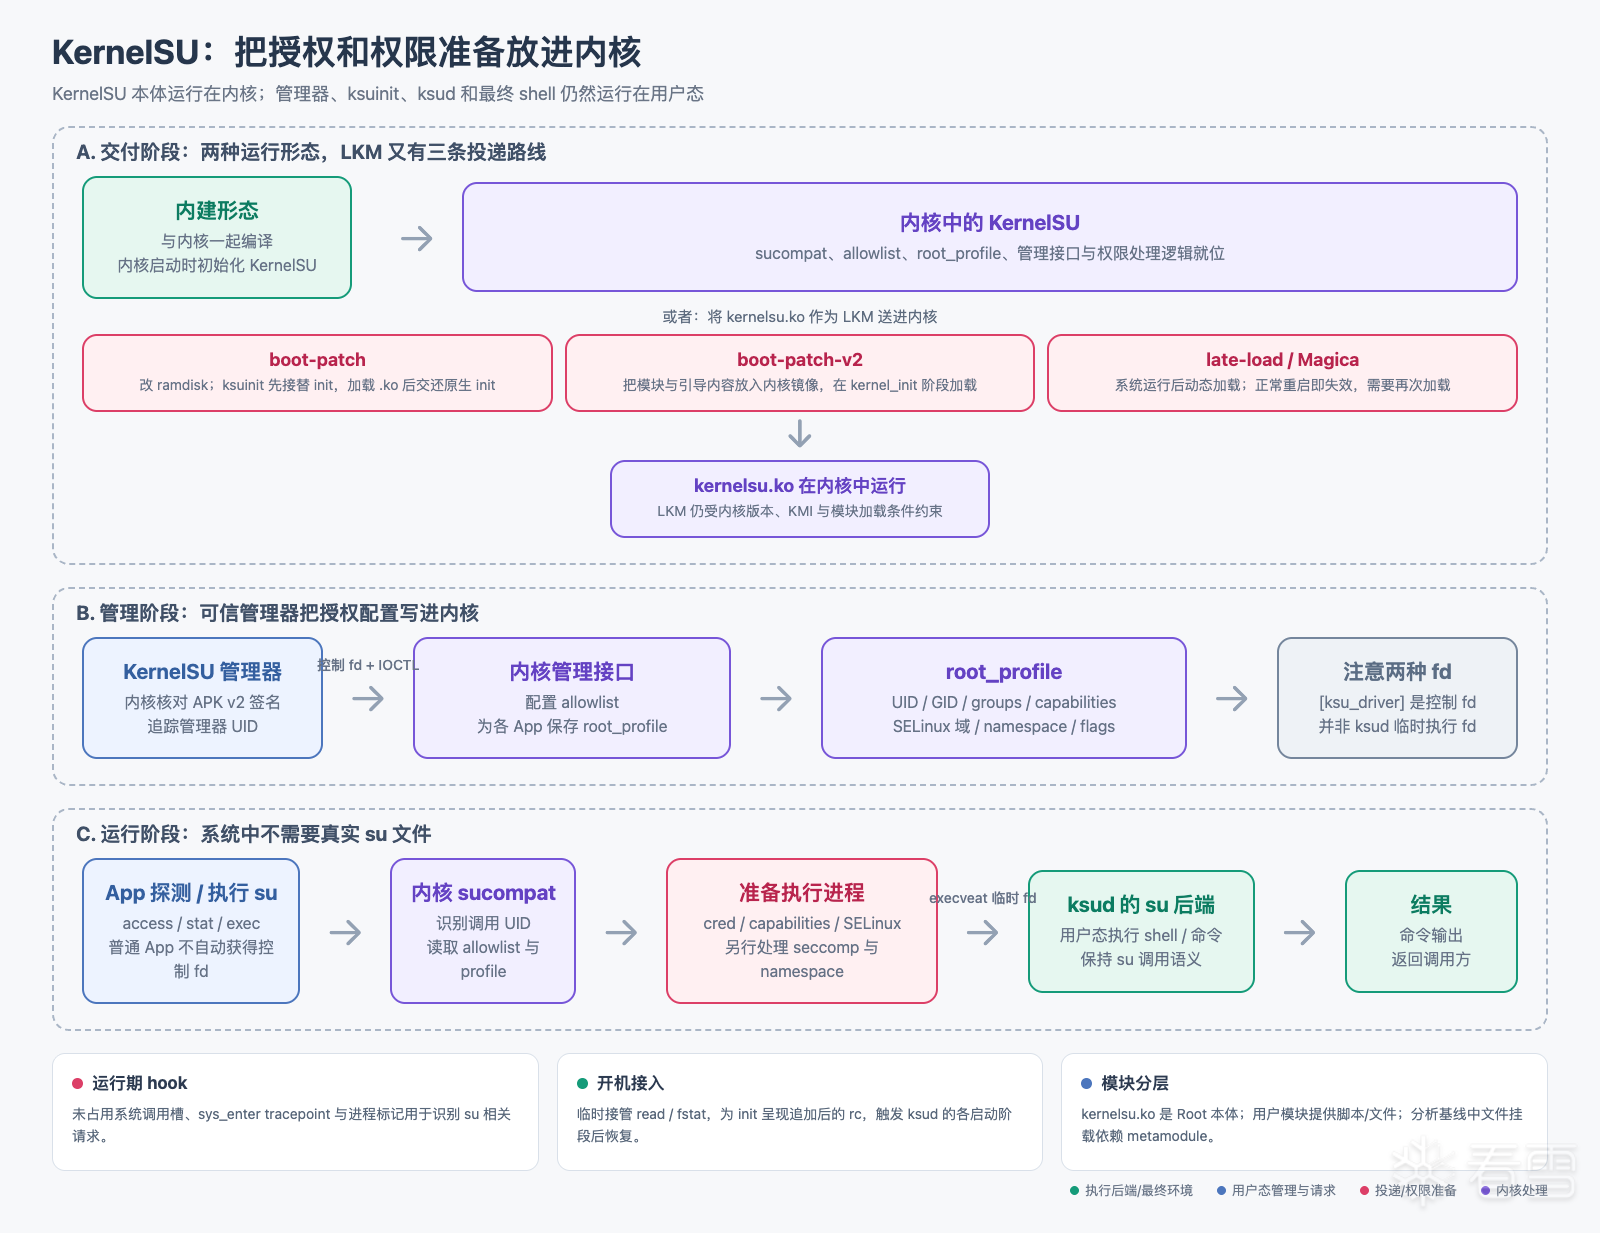The height and width of the screenshot is (1233, 1600).
Task: Click legend entry "执行后端/最终环境"
Action: [x=1131, y=1190]
